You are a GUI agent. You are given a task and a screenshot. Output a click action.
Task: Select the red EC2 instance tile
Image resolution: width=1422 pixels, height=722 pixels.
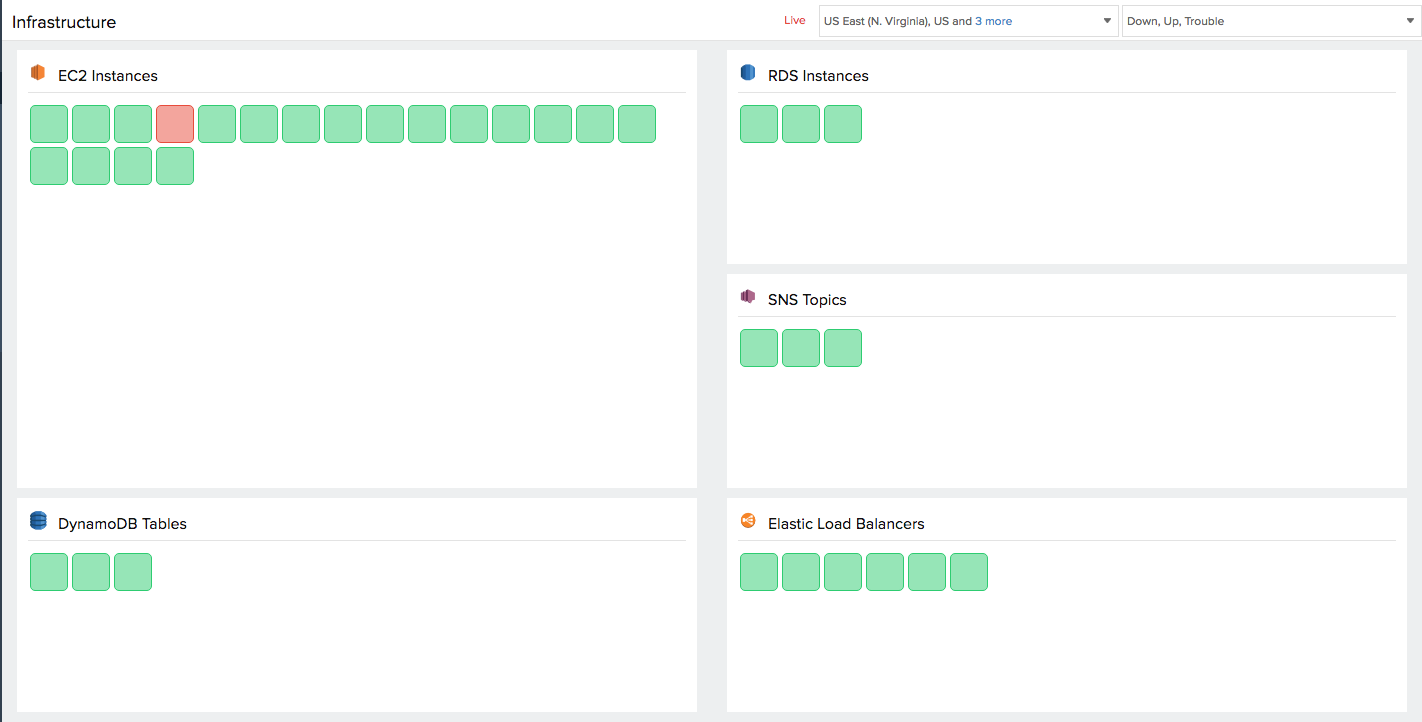[x=174, y=123]
